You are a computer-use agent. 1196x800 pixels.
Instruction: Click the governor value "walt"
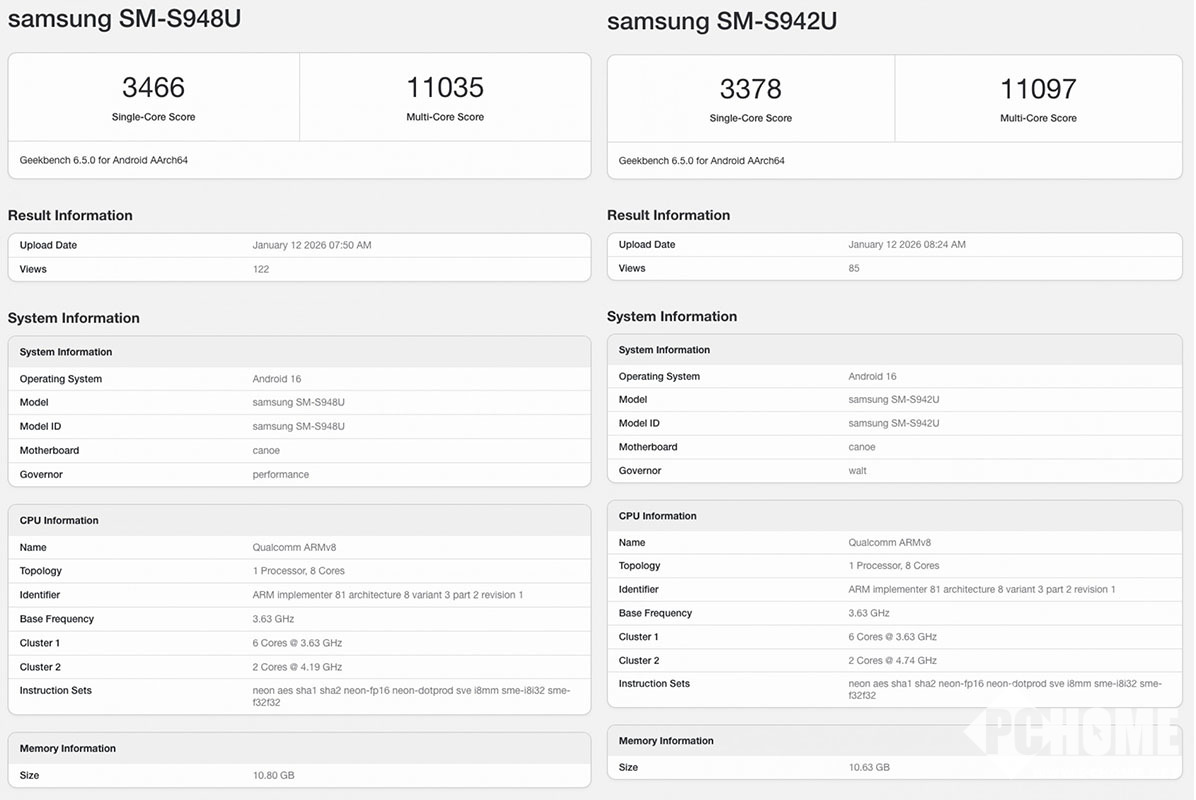(857, 470)
